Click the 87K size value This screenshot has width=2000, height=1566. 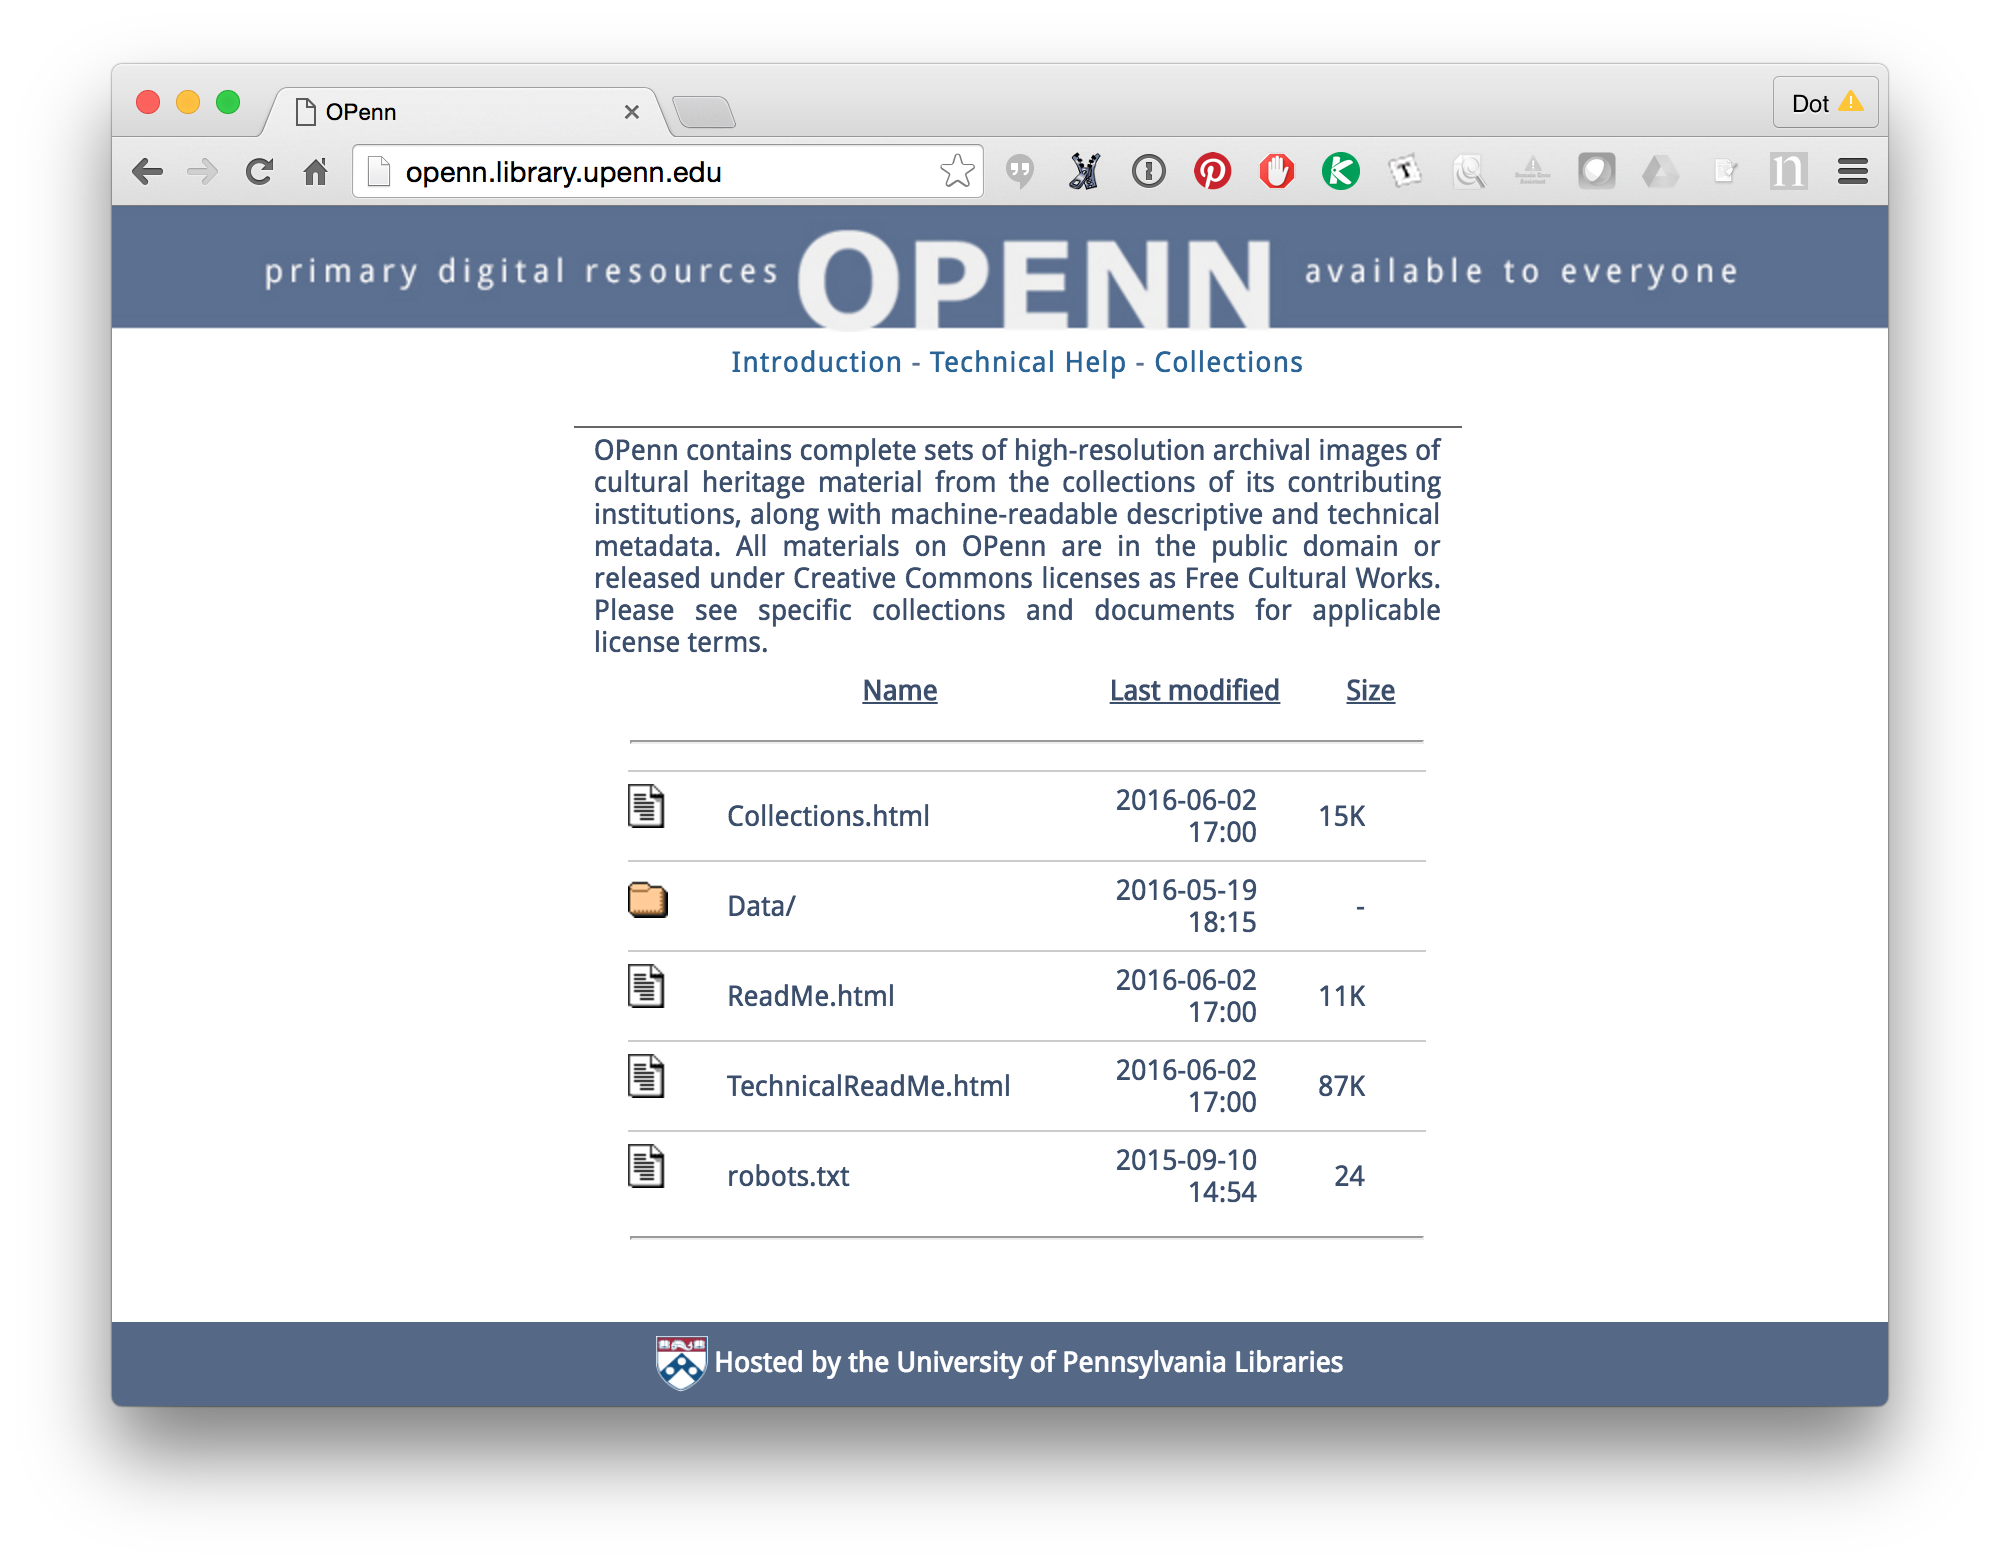coord(1341,1086)
